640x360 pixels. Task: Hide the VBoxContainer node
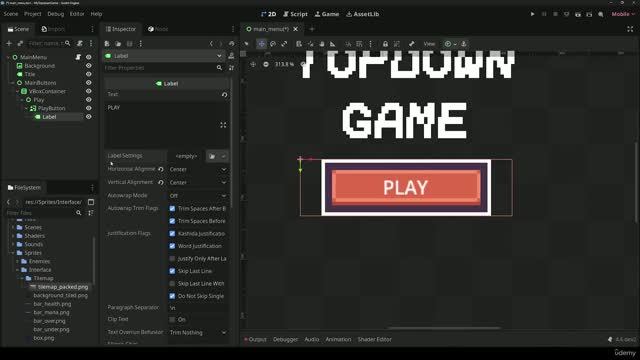[89, 91]
